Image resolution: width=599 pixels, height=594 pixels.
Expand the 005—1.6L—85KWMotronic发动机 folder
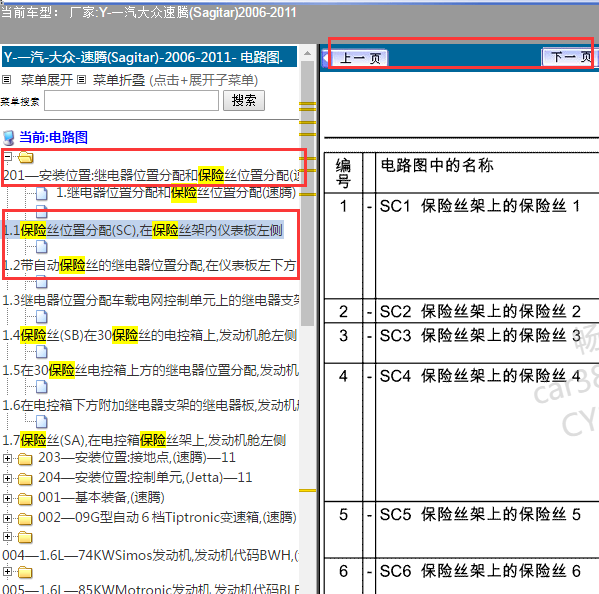(7, 571)
